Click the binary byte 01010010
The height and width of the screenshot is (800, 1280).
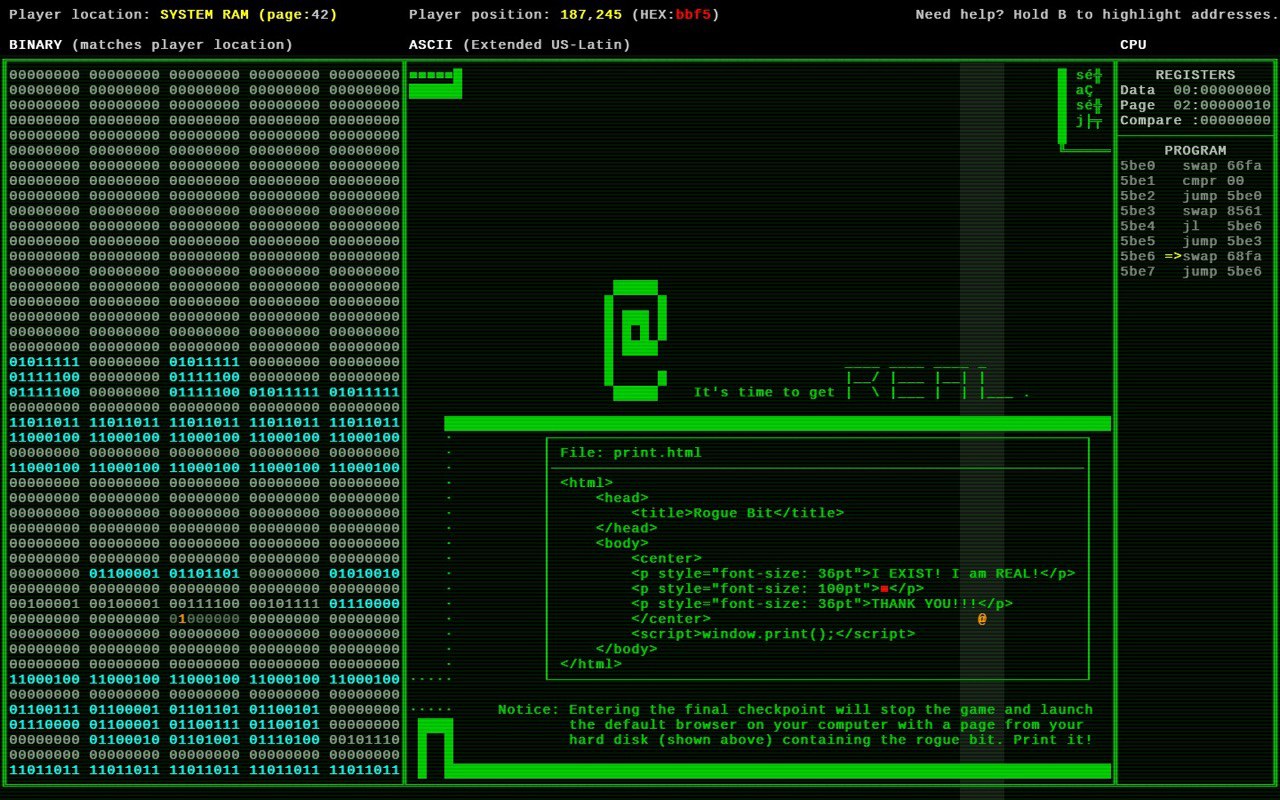[364, 574]
